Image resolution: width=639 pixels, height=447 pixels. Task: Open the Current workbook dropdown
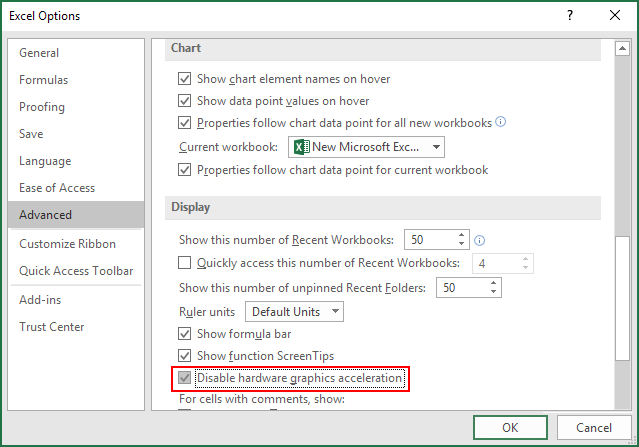[436, 147]
